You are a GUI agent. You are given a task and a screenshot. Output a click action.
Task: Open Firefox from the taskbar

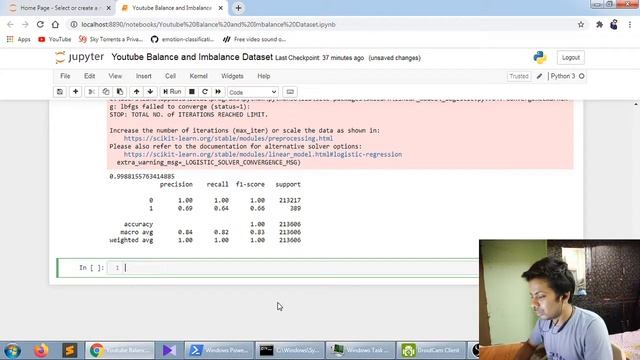click(41, 350)
